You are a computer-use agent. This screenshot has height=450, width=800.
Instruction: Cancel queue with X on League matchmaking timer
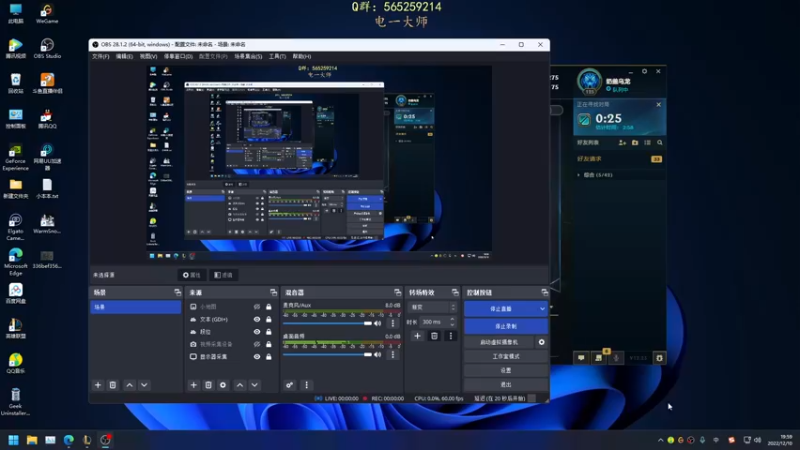point(658,105)
